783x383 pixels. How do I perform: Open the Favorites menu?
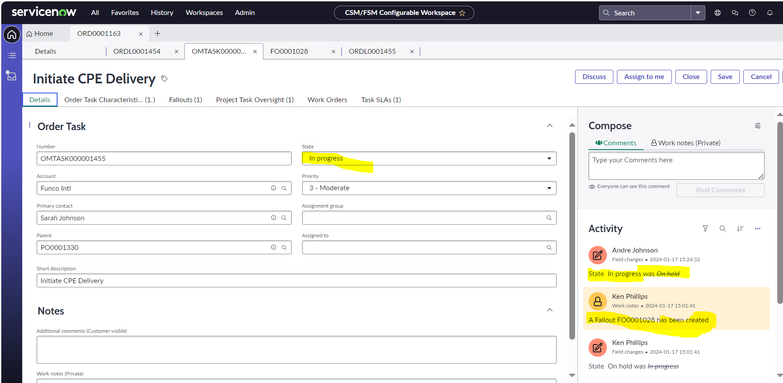pyautogui.click(x=125, y=12)
